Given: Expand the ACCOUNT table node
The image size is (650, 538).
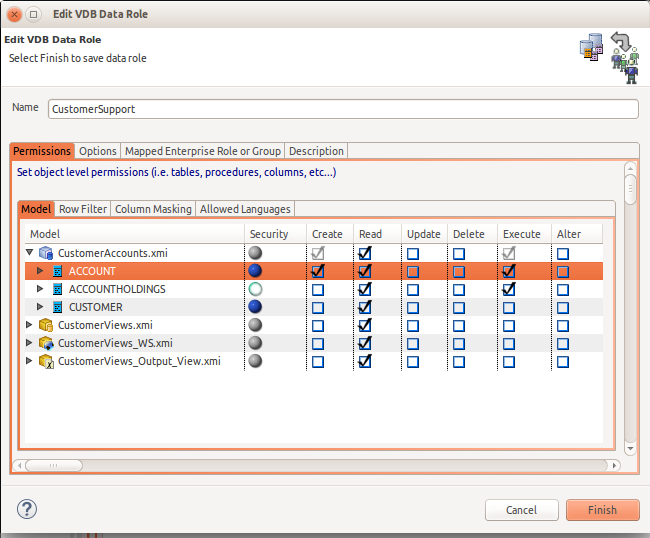Looking at the screenshot, I should click(40, 271).
